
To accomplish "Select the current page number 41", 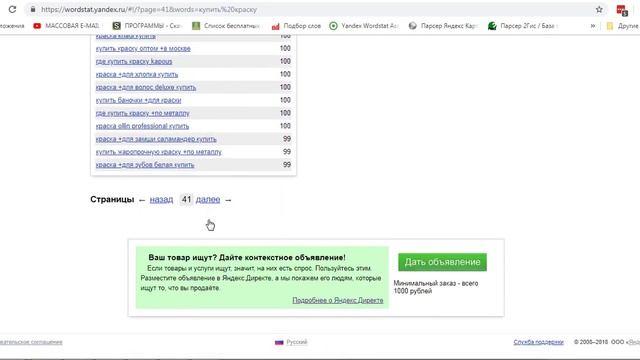I will point(186,200).
